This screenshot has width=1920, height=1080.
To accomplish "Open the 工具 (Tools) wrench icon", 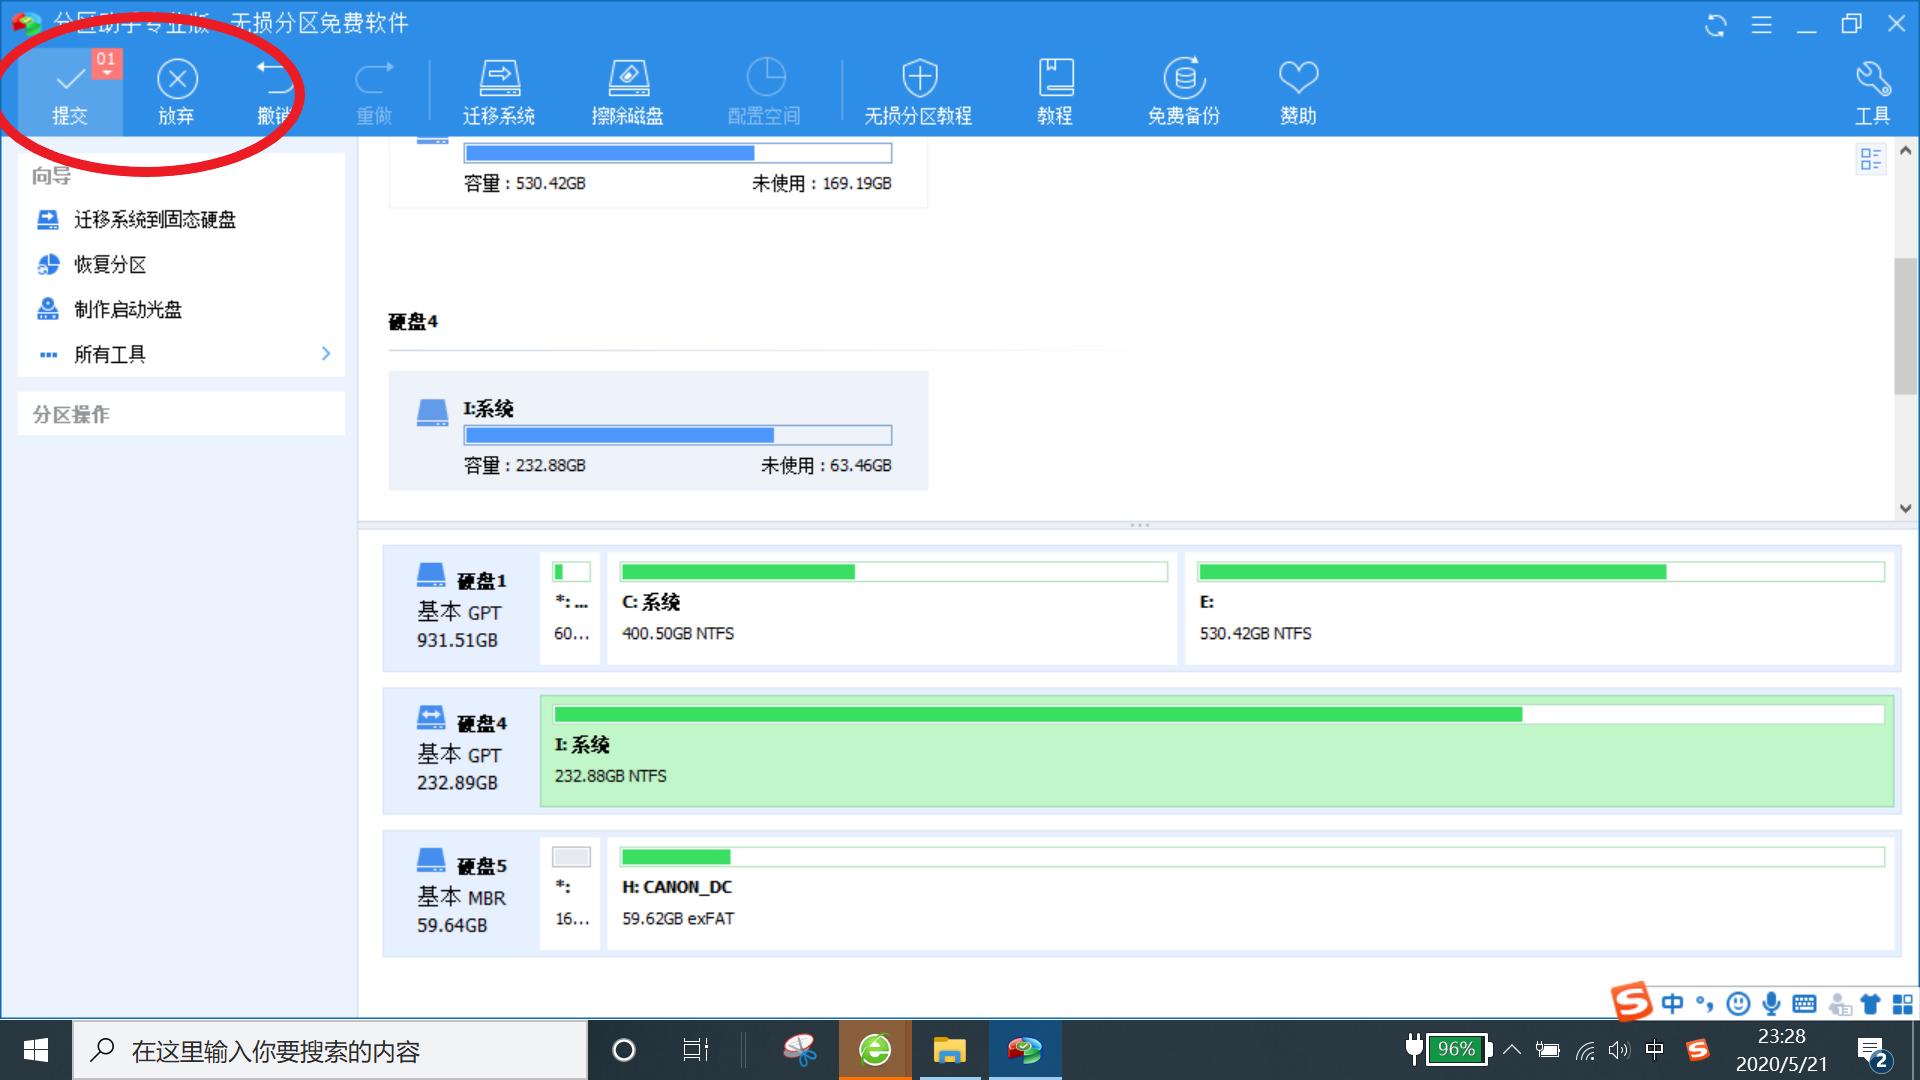I will coord(1872,80).
